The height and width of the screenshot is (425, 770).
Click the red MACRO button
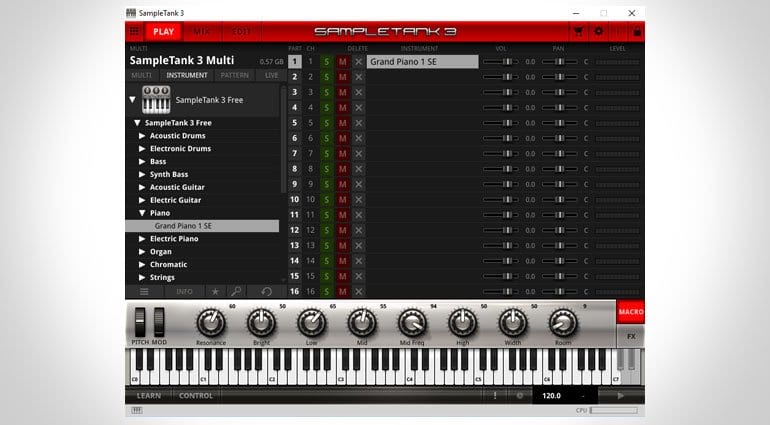point(631,312)
